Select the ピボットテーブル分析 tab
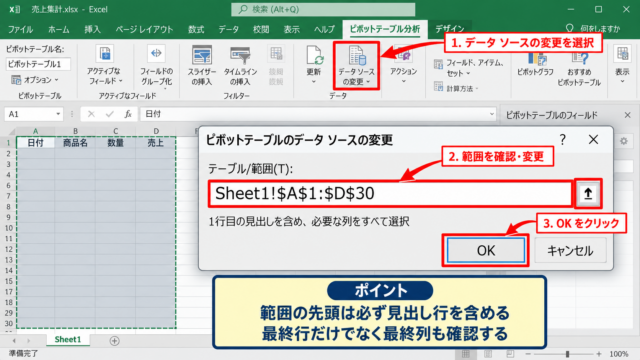The width and height of the screenshot is (640, 360). click(x=385, y=29)
